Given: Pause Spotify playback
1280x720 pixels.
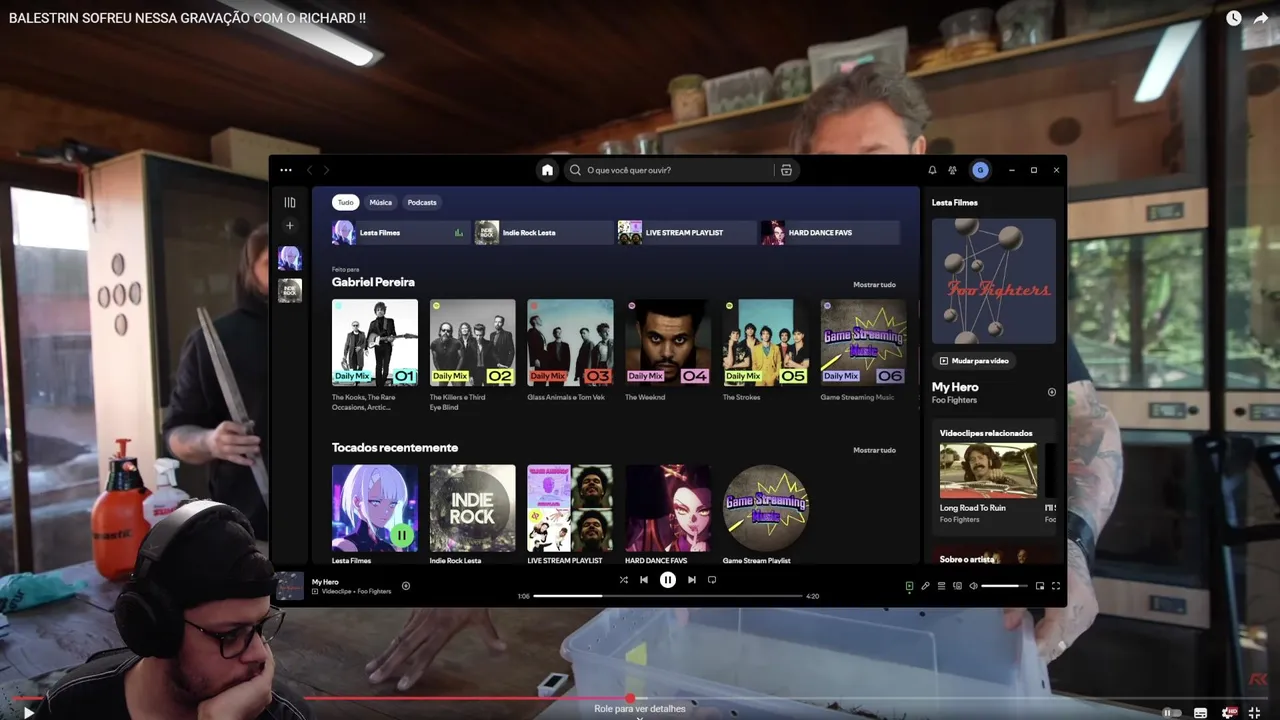Looking at the screenshot, I should (x=668, y=580).
